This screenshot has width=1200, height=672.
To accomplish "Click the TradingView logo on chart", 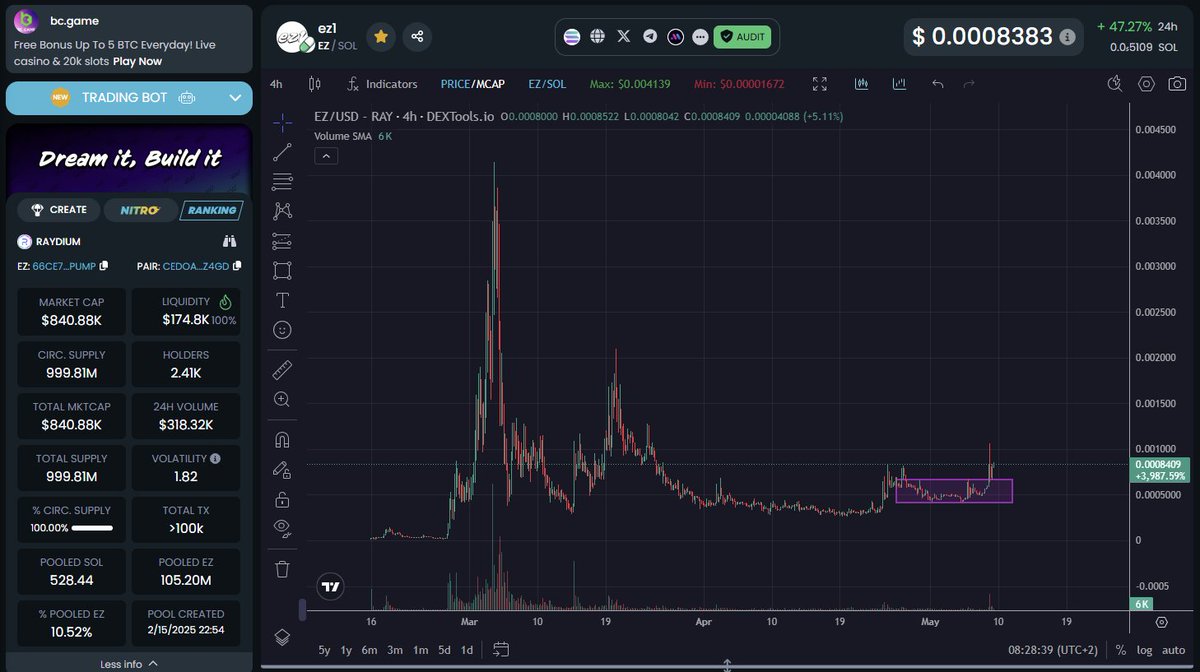I will point(331,587).
